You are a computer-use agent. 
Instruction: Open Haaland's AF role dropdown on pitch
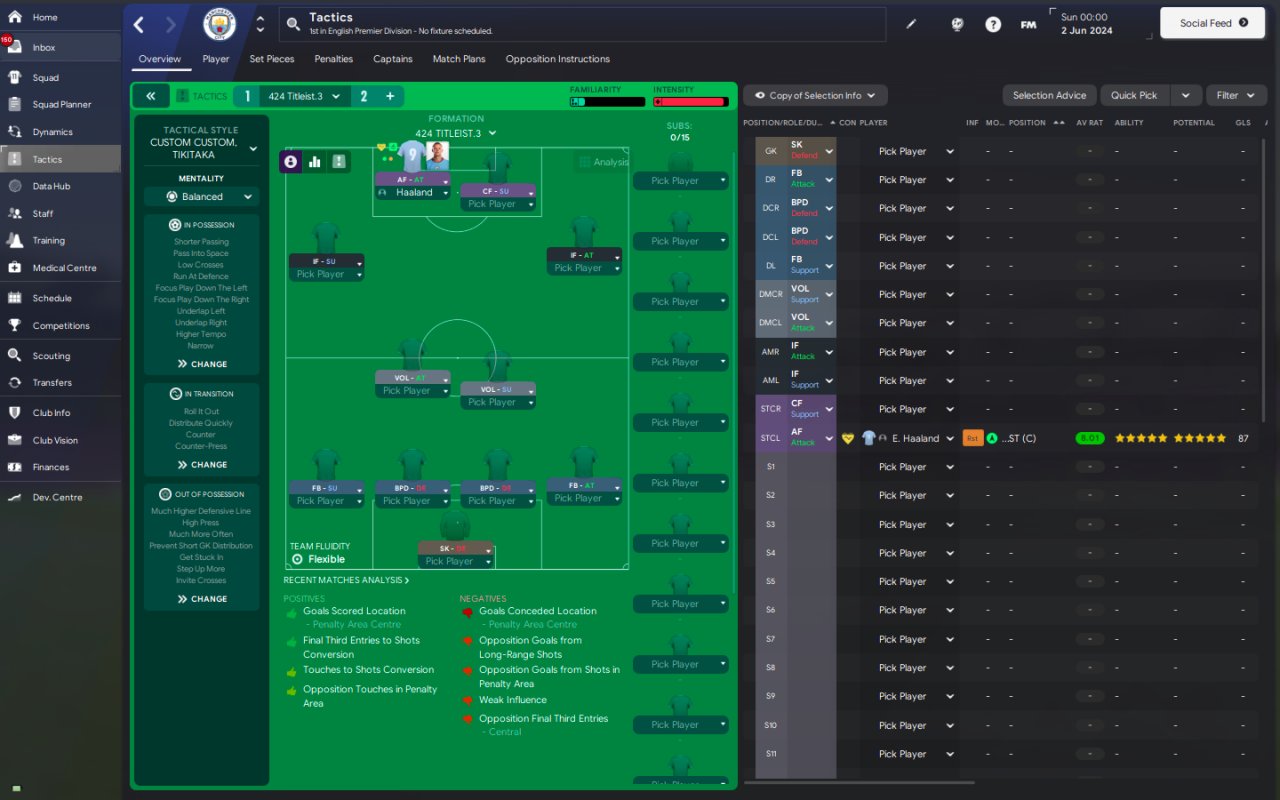412,181
